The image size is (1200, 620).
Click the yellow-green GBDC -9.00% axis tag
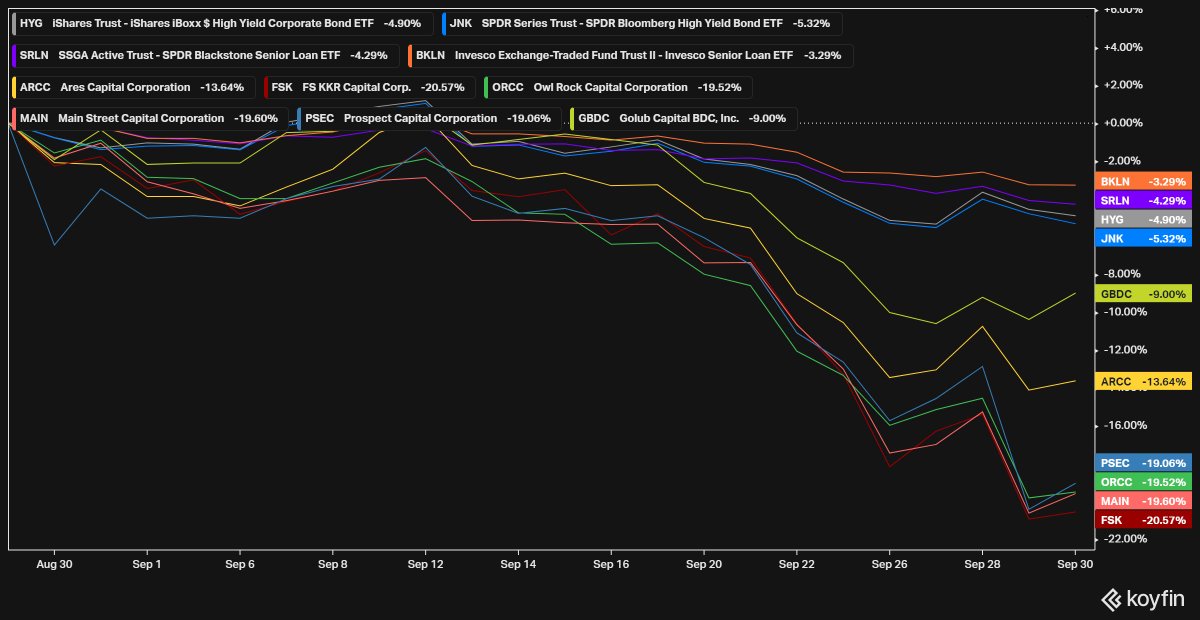(x=1143, y=294)
